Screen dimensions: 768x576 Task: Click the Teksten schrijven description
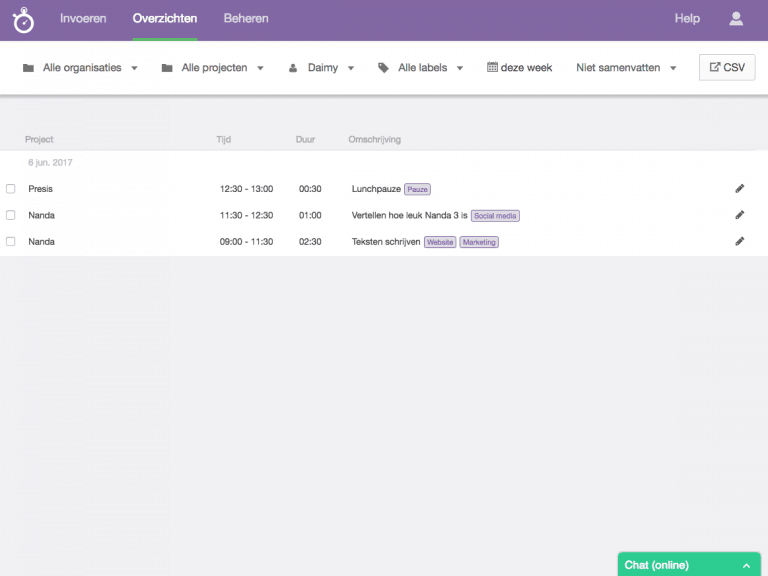(x=386, y=242)
